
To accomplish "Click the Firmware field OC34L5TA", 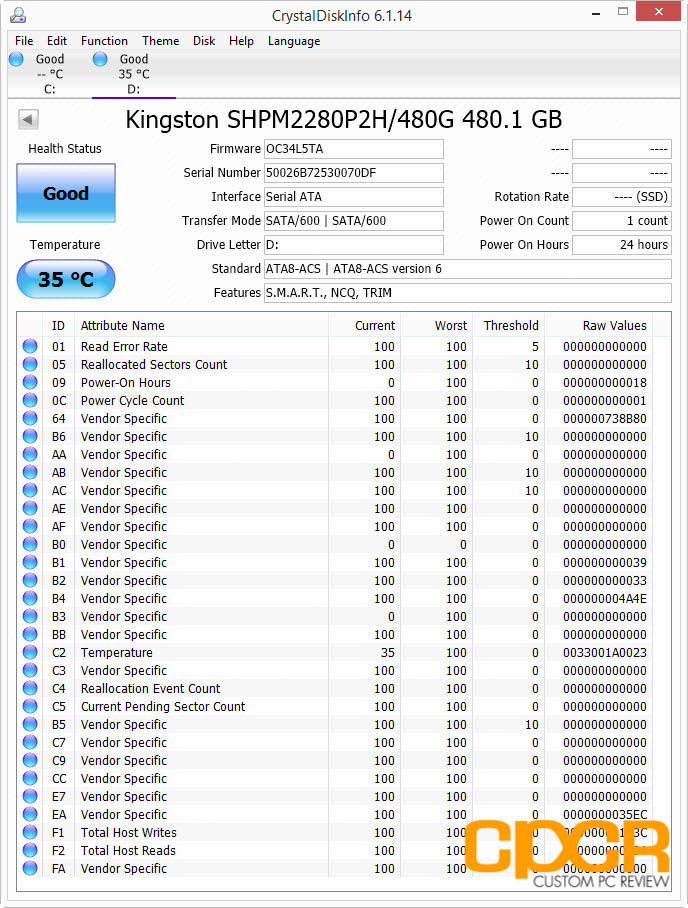I will tap(354, 149).
